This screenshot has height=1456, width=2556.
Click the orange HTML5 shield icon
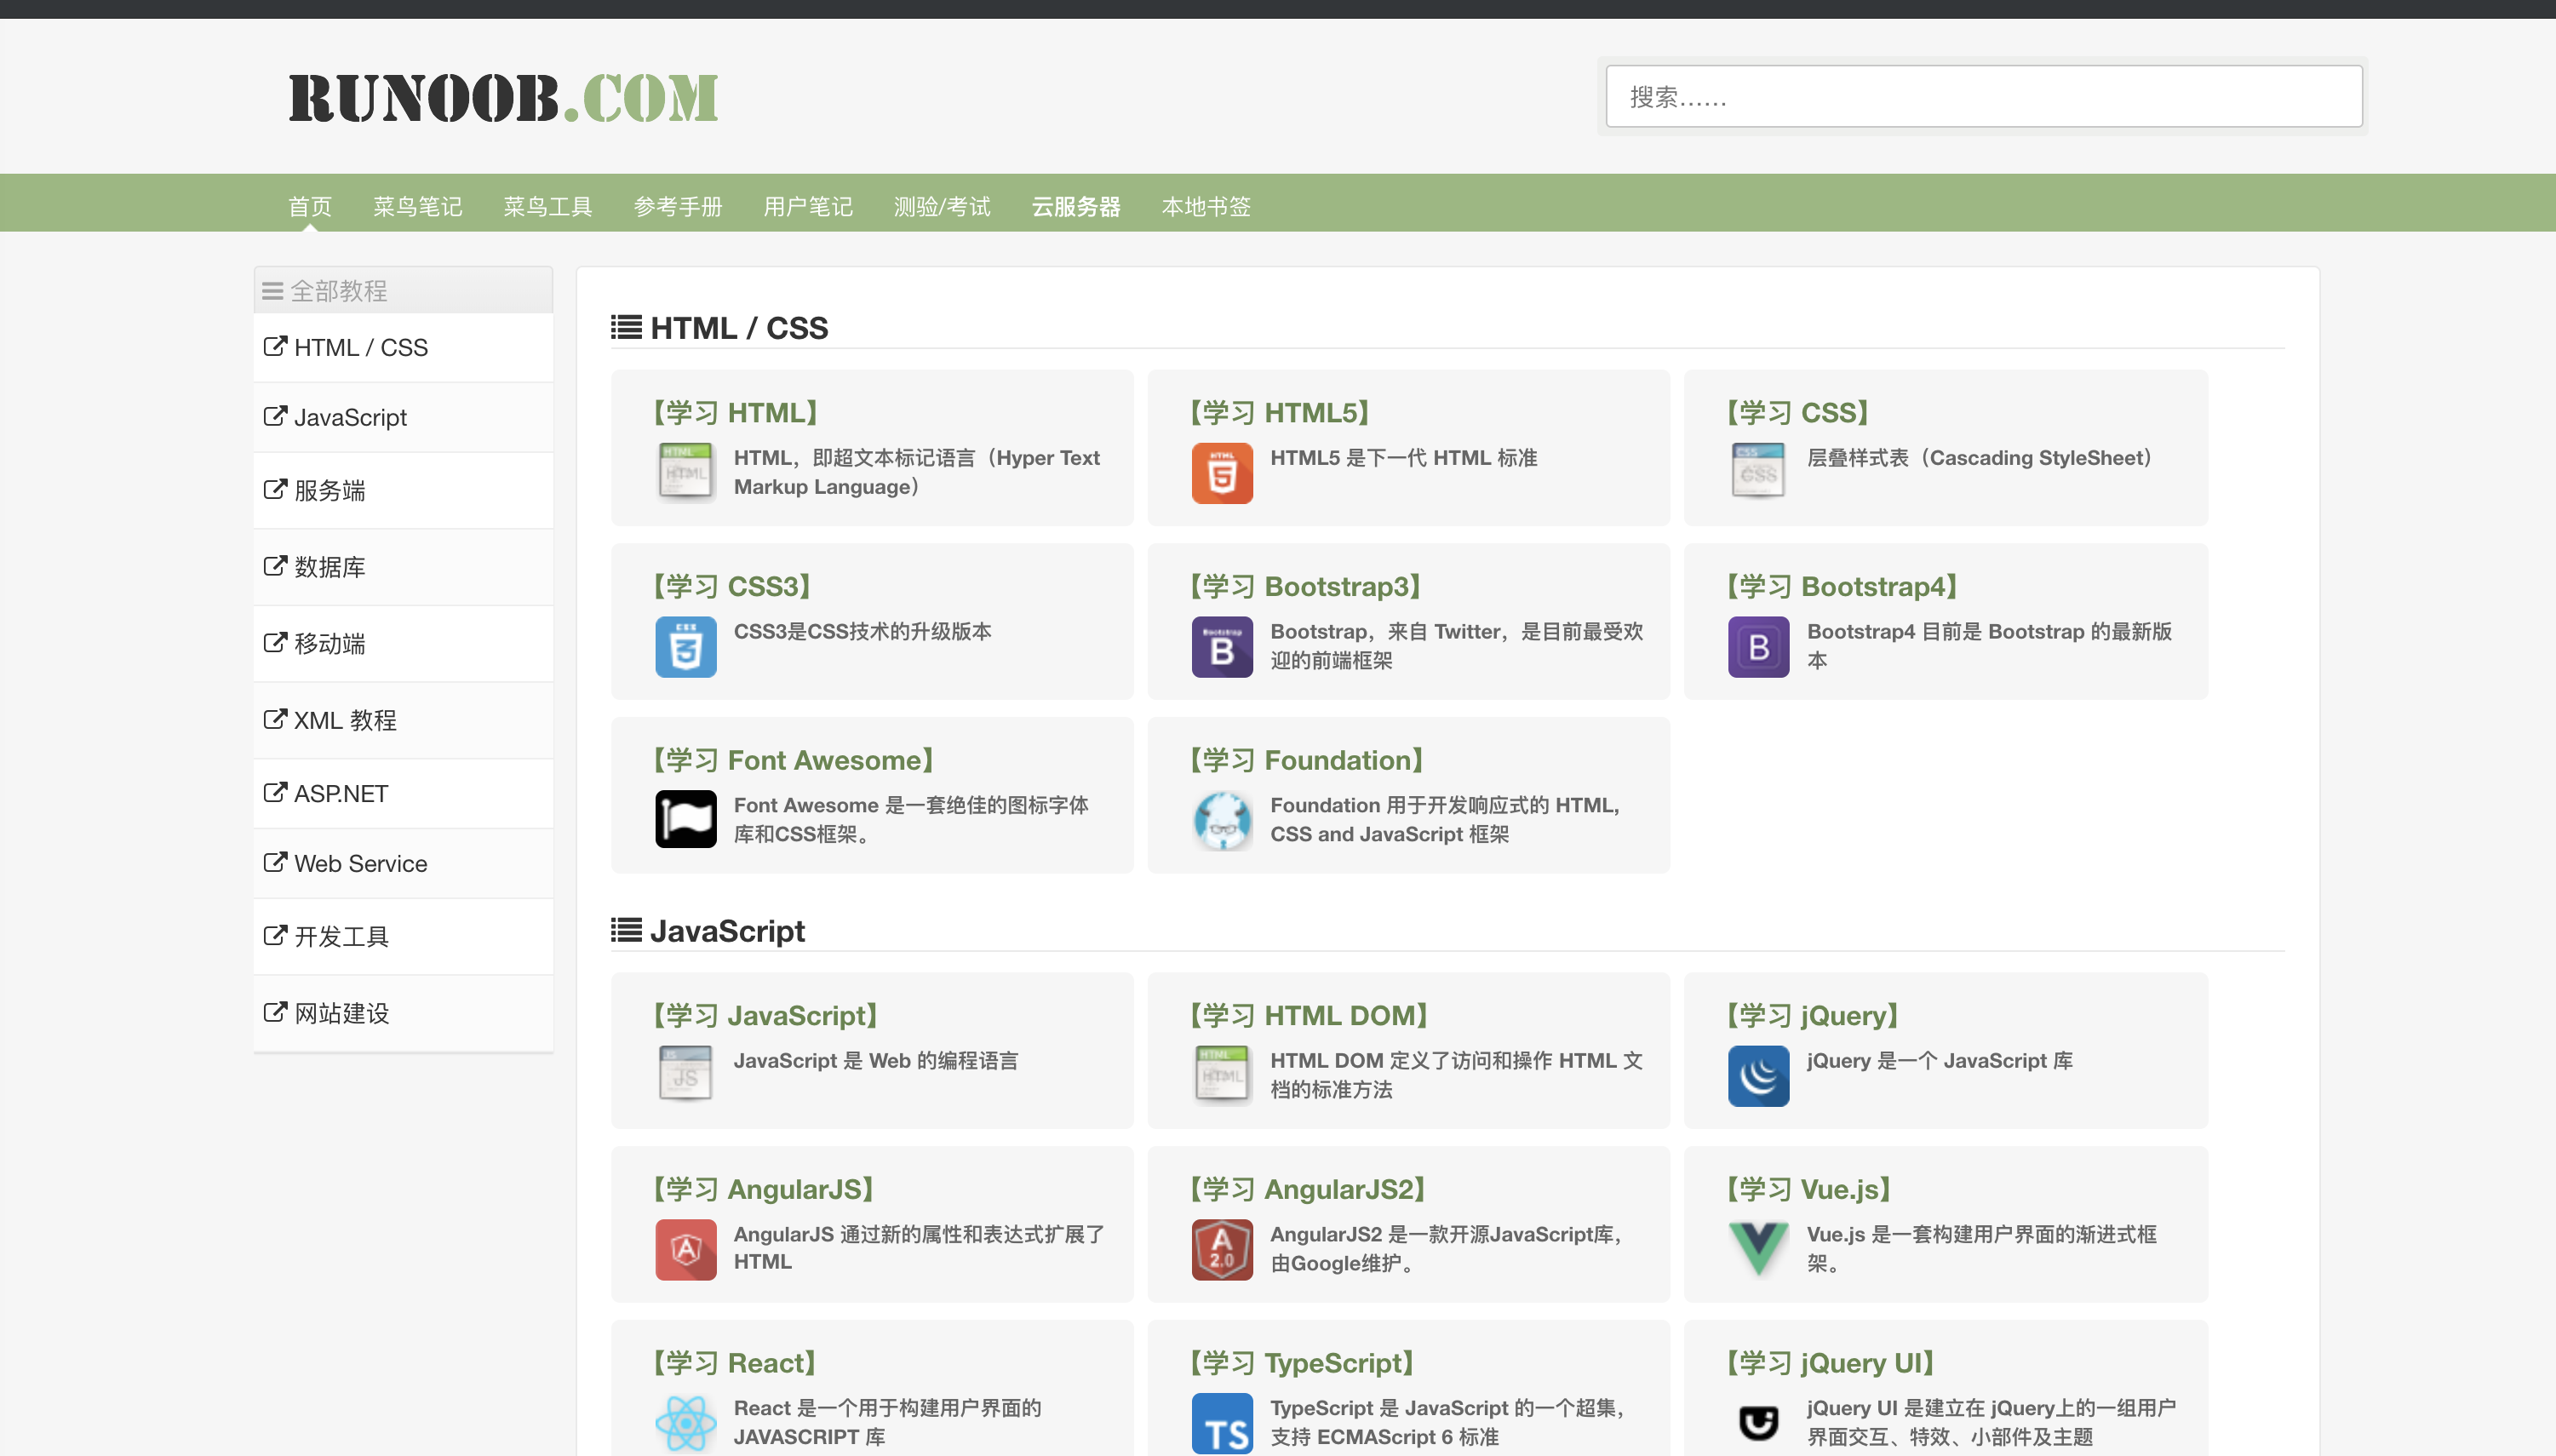click(1221, 472)
